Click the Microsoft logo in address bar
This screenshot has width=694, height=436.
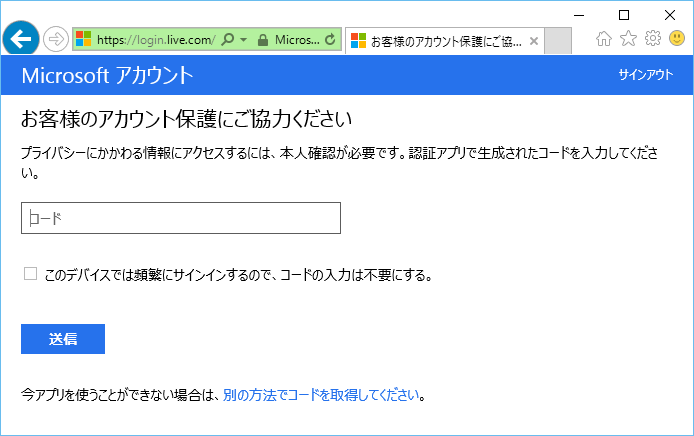(x=83, y=39)
